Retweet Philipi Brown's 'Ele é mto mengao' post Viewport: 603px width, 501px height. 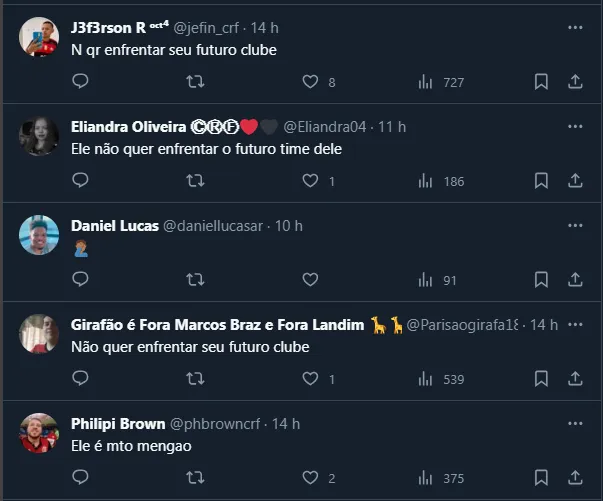tap(196, 478)
